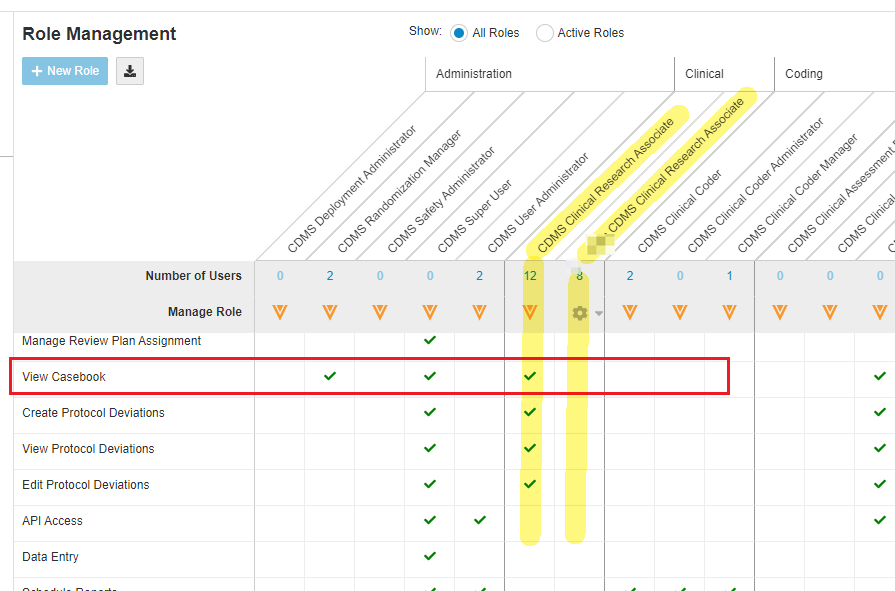Open Manage Role icon for CDMS Super User

tap(430, 312)
